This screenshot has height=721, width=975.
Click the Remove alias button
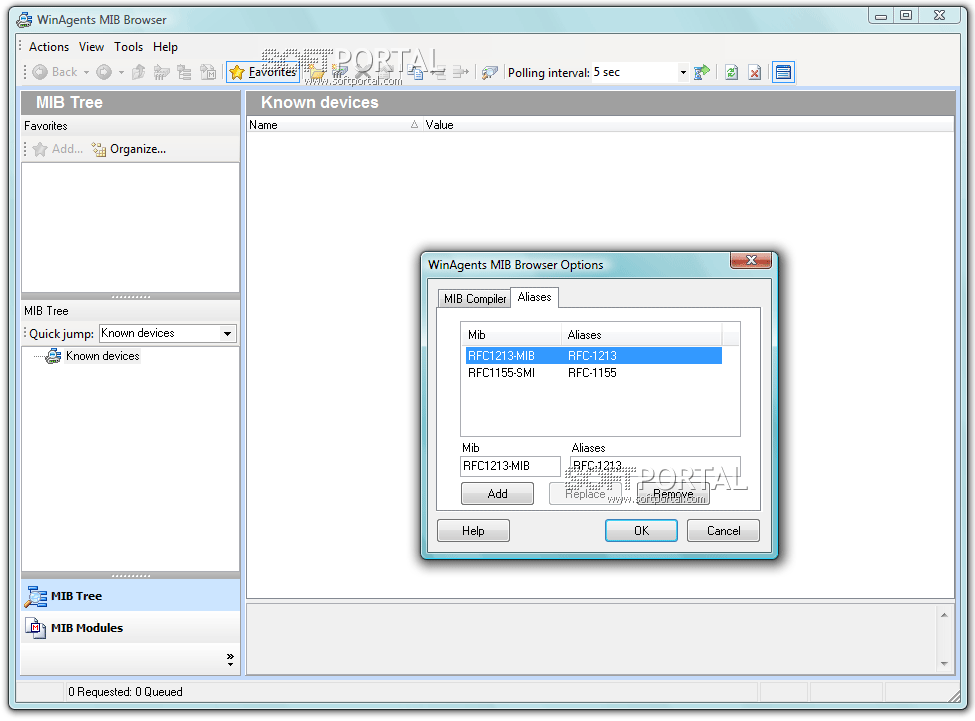coord(673,494)
